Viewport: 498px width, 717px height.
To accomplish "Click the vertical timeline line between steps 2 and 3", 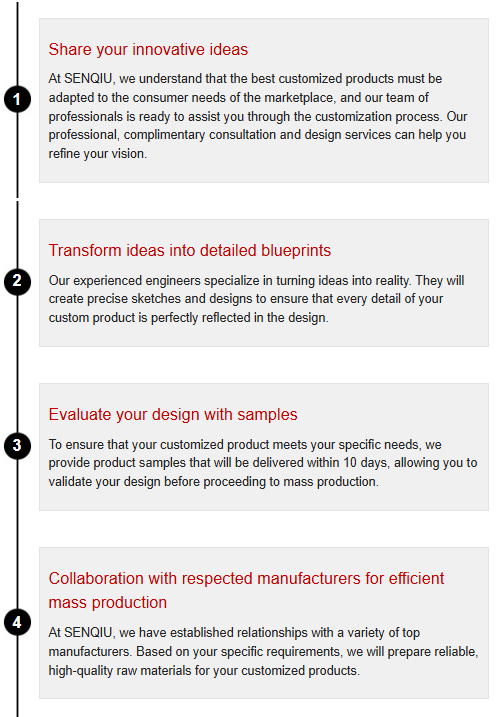I will [x=17, y=363].
